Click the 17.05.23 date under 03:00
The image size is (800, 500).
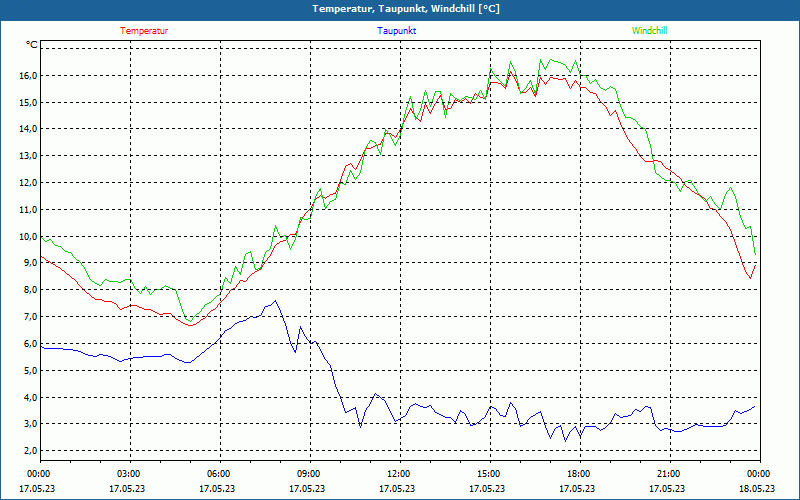127,488
